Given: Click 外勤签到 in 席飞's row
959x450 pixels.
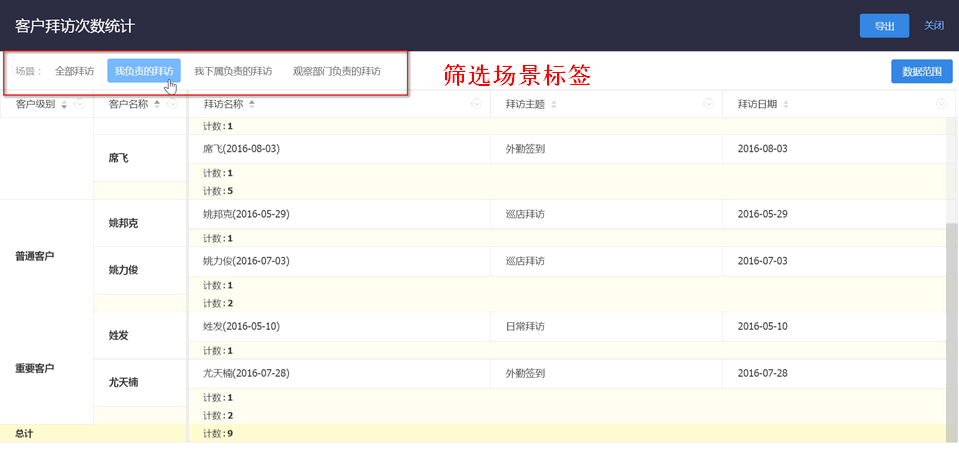Looking at the screenshot, I should tap(525, 149).
